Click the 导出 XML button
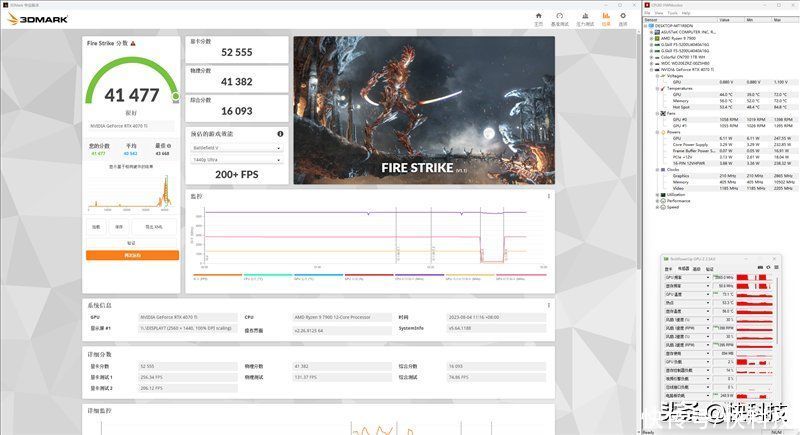This screenshot has height=435, width=800. click(x=155, y=227)
